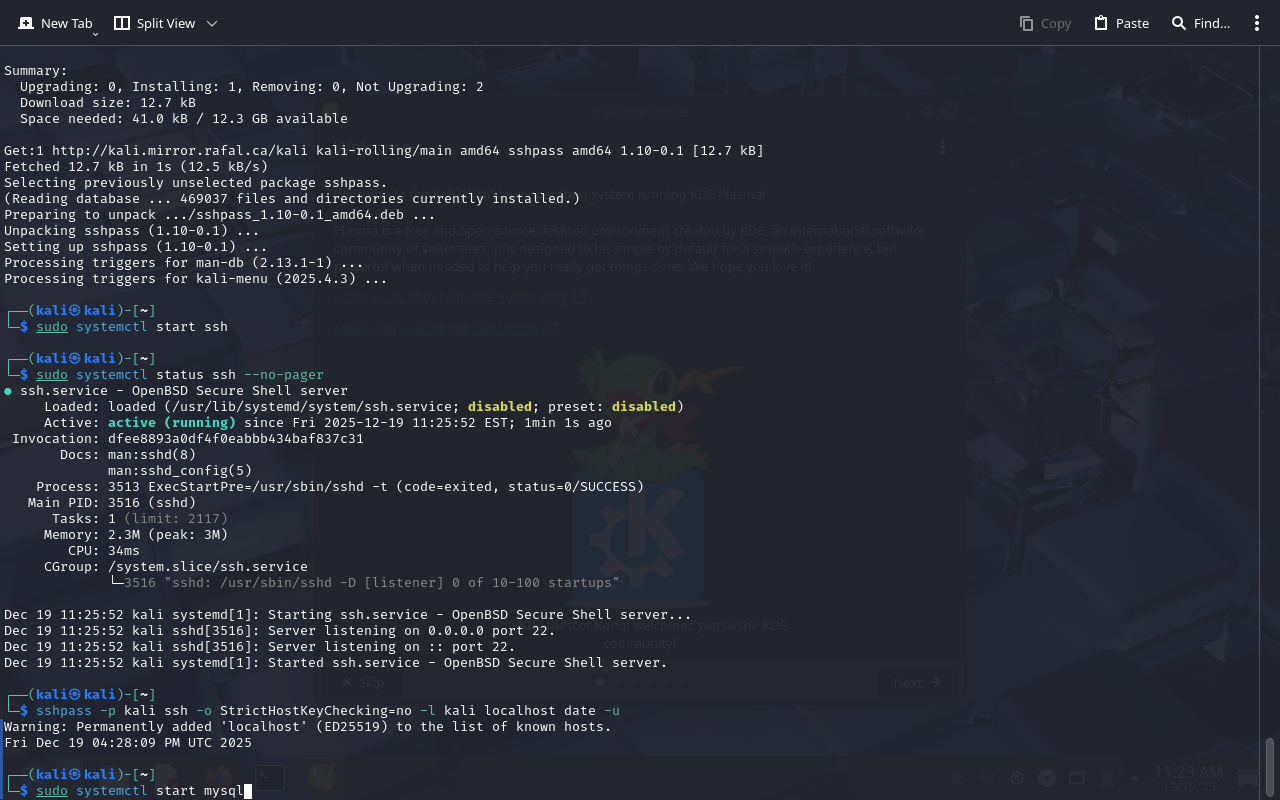Click the 'active (running)' status text
This screenshot has width=1280, height=800.
(x=171, y=423)
